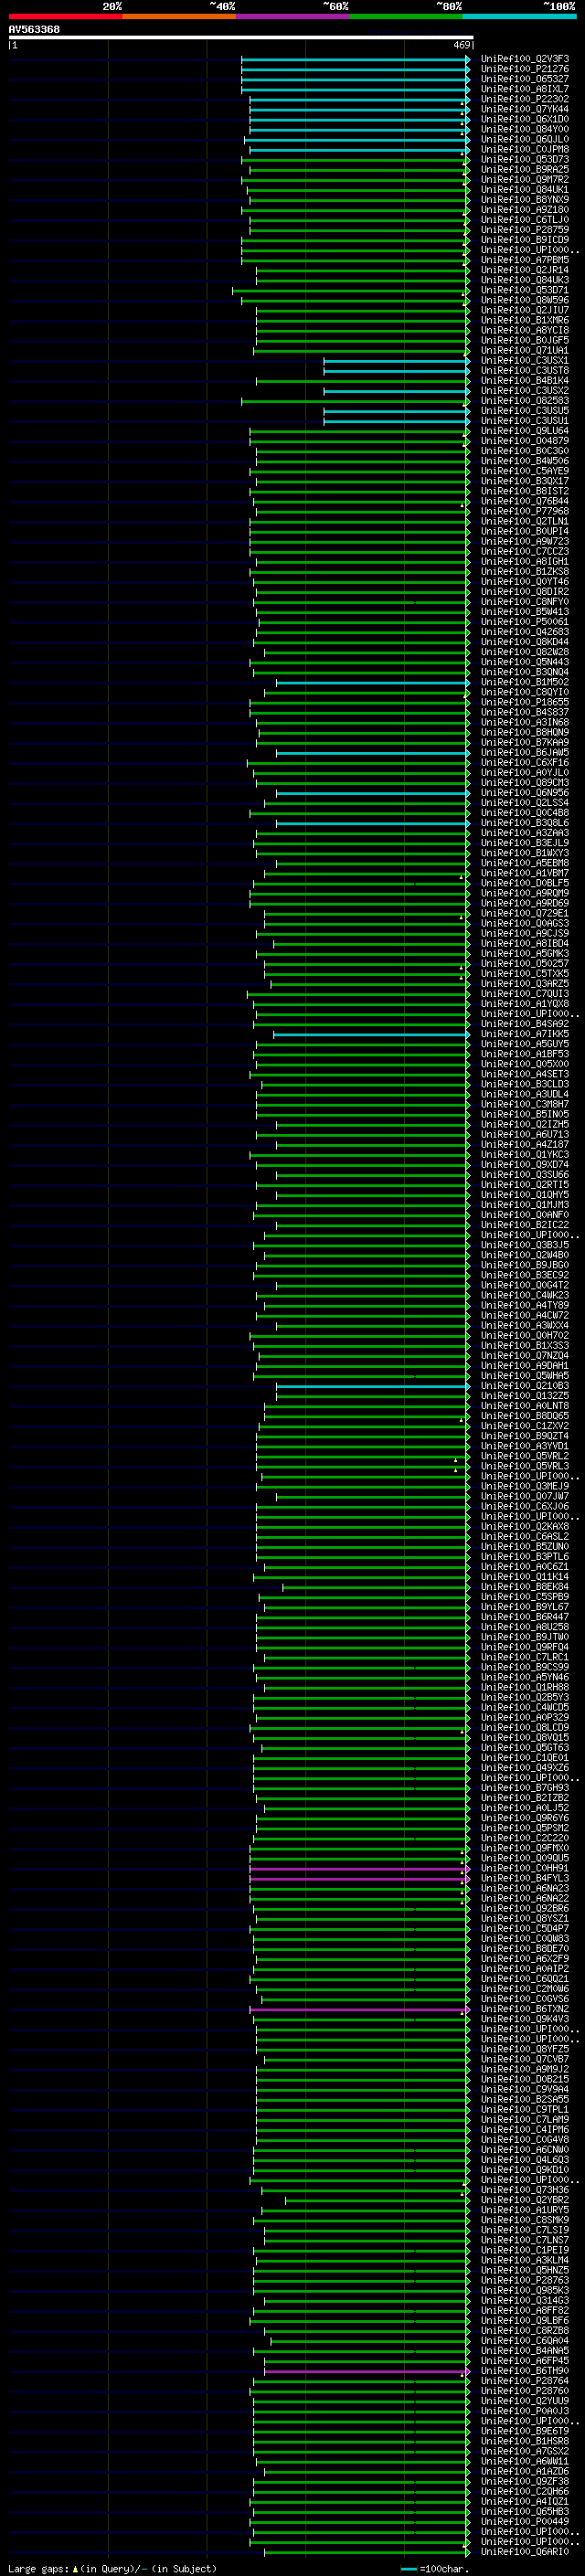This screenshot has height=2576, width=585.
Task: Select hit label UniRef100_Q2LSS4
Action: pos(525,803)
